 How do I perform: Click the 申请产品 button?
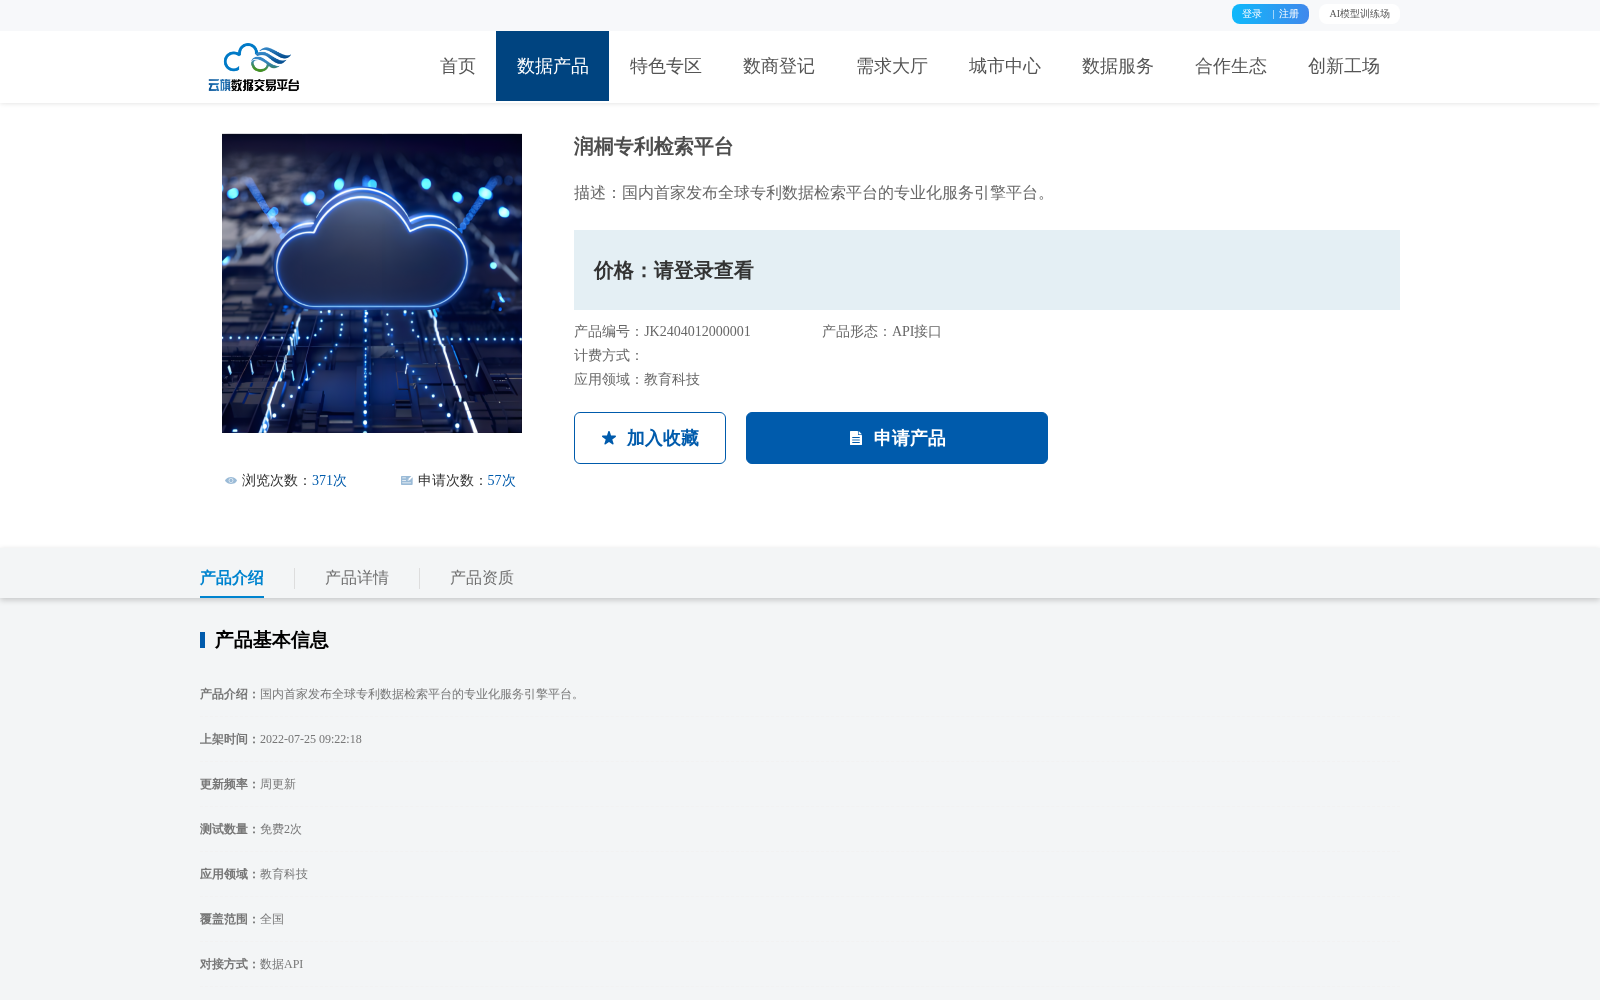tap(896, 437)
